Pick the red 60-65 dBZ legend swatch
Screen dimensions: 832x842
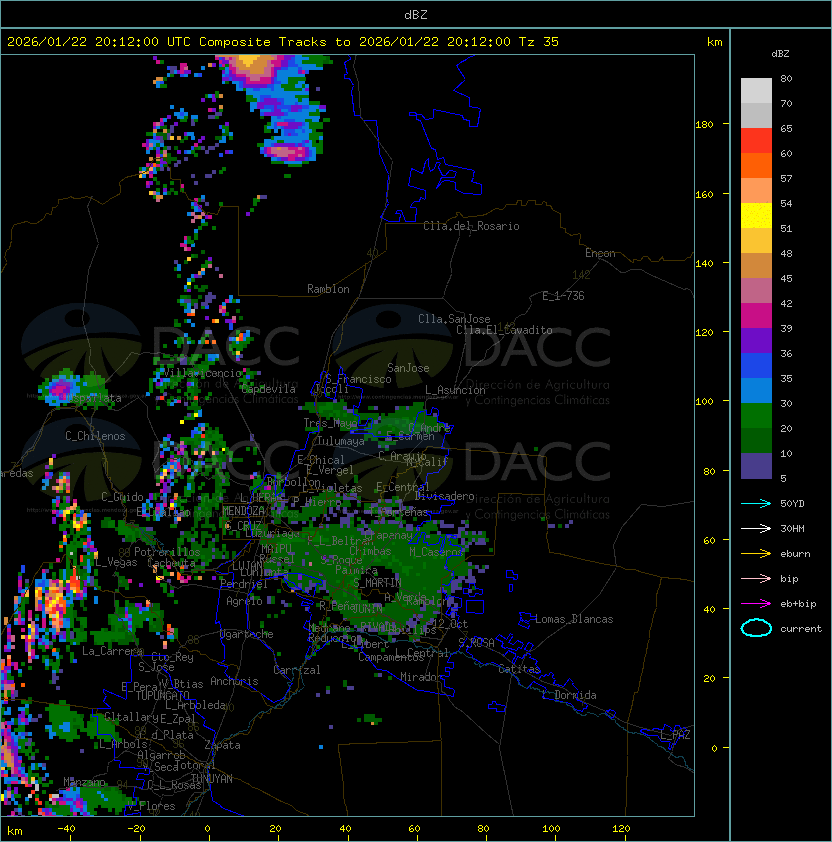pos(756,141)
